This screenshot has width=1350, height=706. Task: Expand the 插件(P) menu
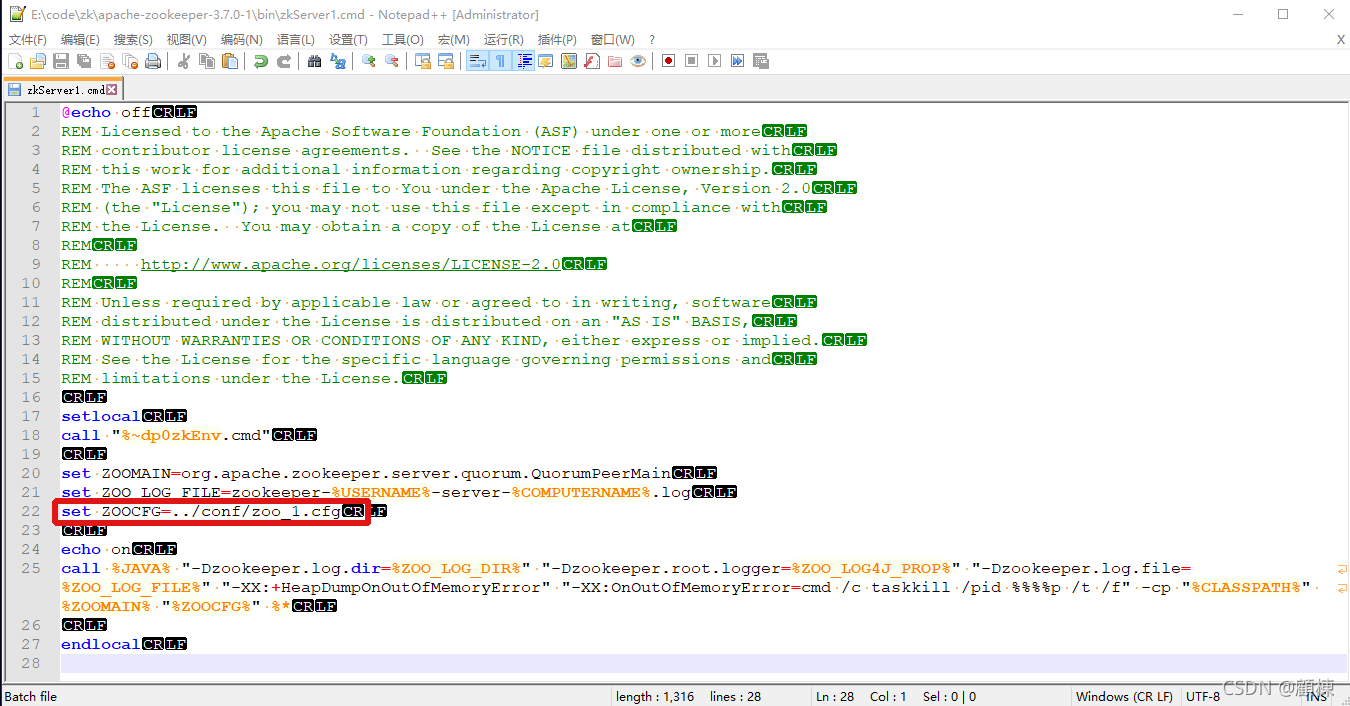pyautogui.click(x=557, y=39)
